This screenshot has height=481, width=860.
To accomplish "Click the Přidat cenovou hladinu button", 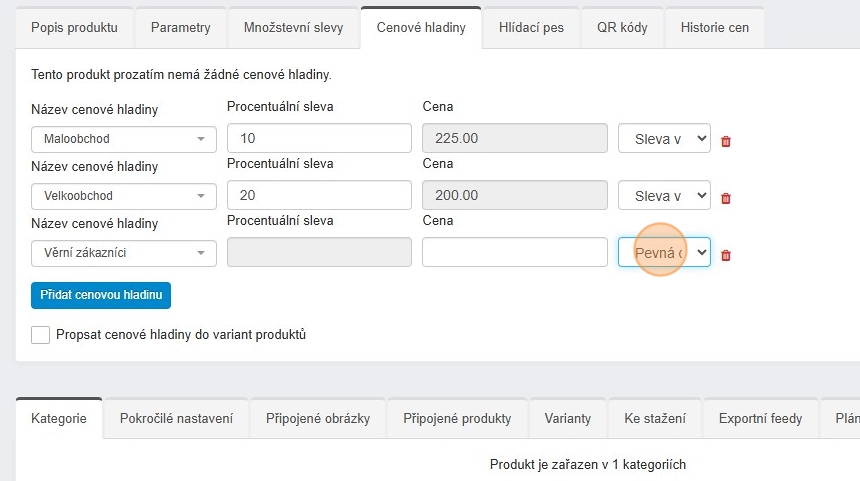I will (101, 295).
